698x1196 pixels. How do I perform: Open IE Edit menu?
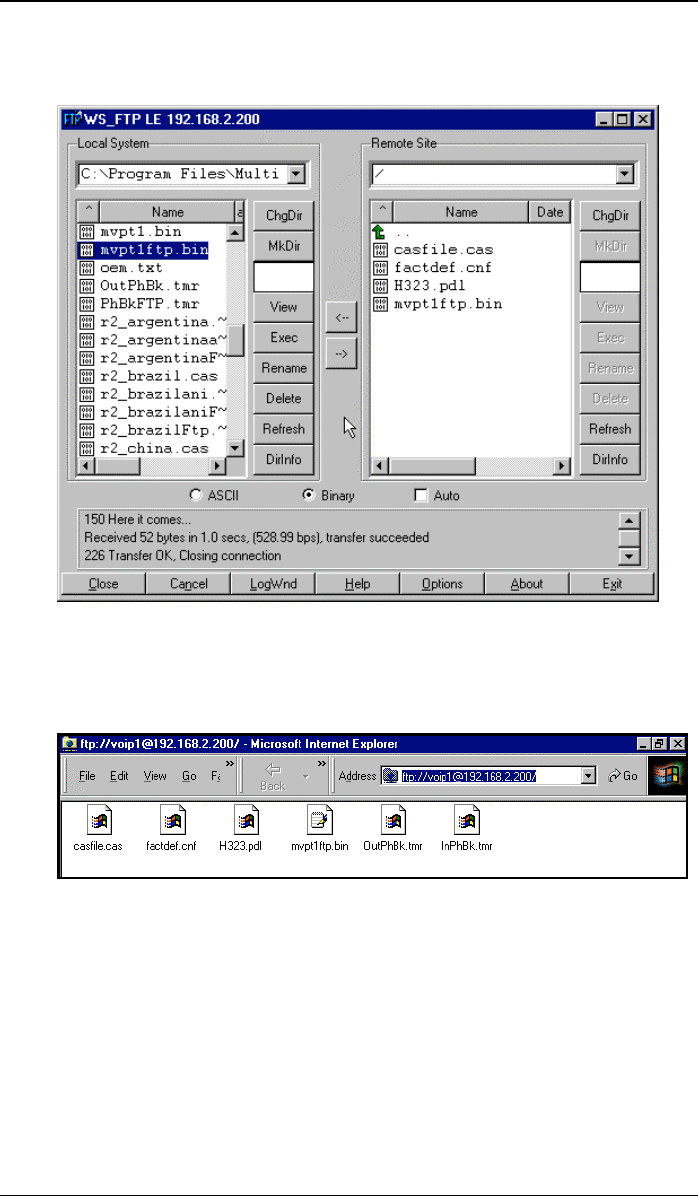click(x=119, y=776)
